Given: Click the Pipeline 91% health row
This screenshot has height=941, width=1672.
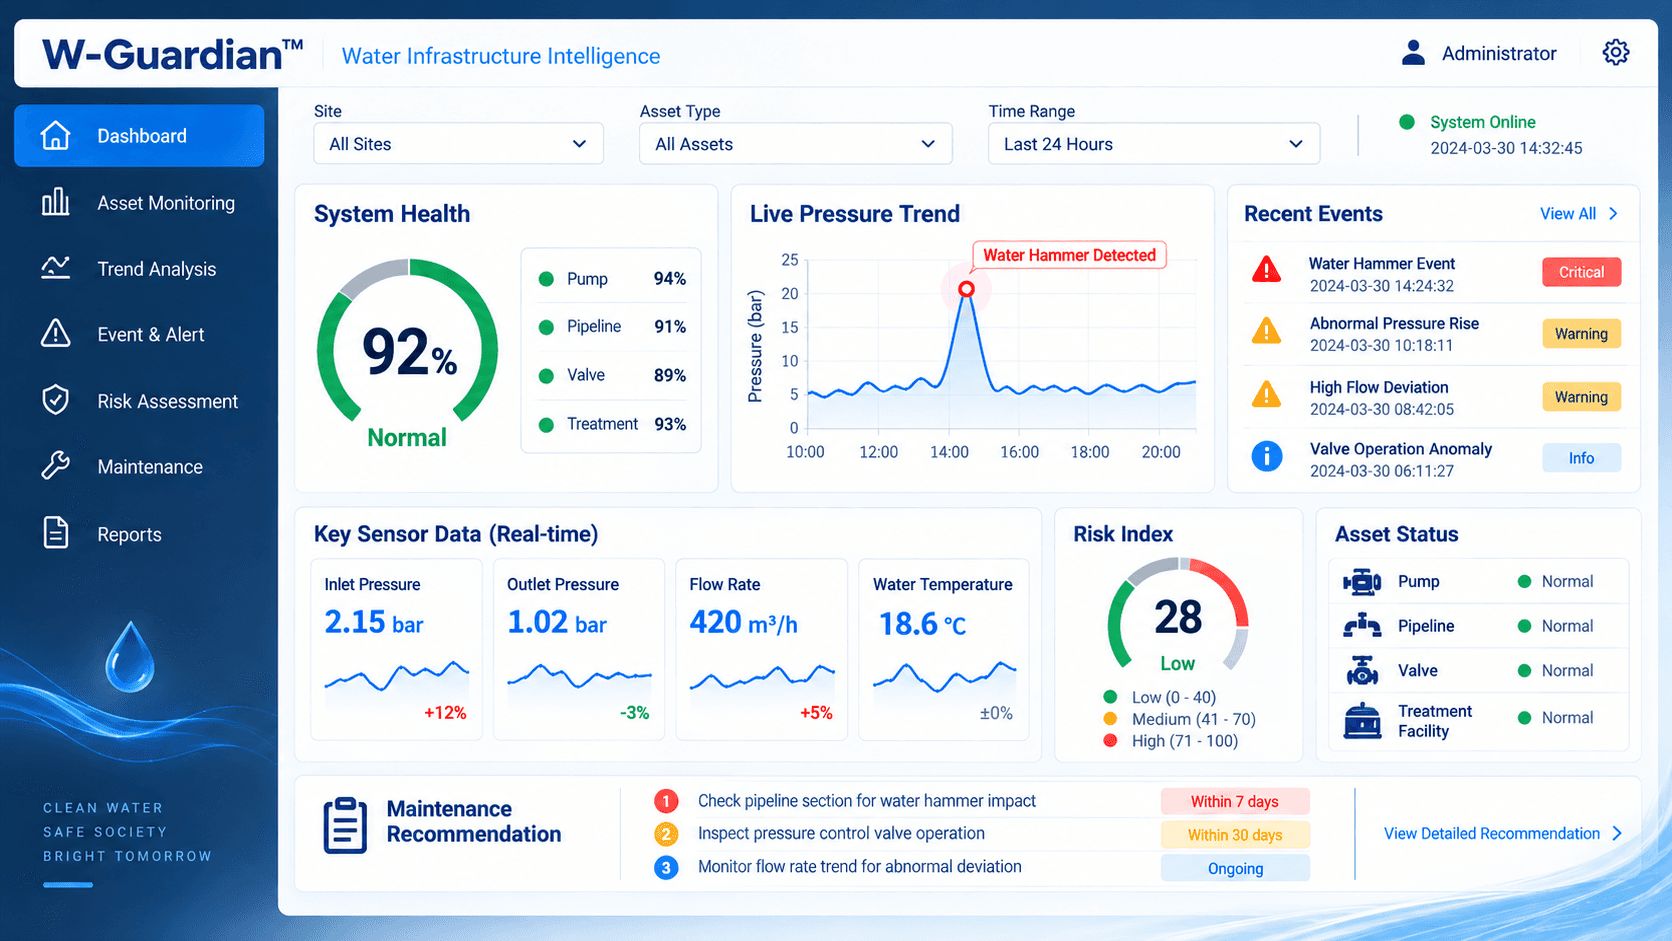Looking at the screenshot, I should click(612, 327).
